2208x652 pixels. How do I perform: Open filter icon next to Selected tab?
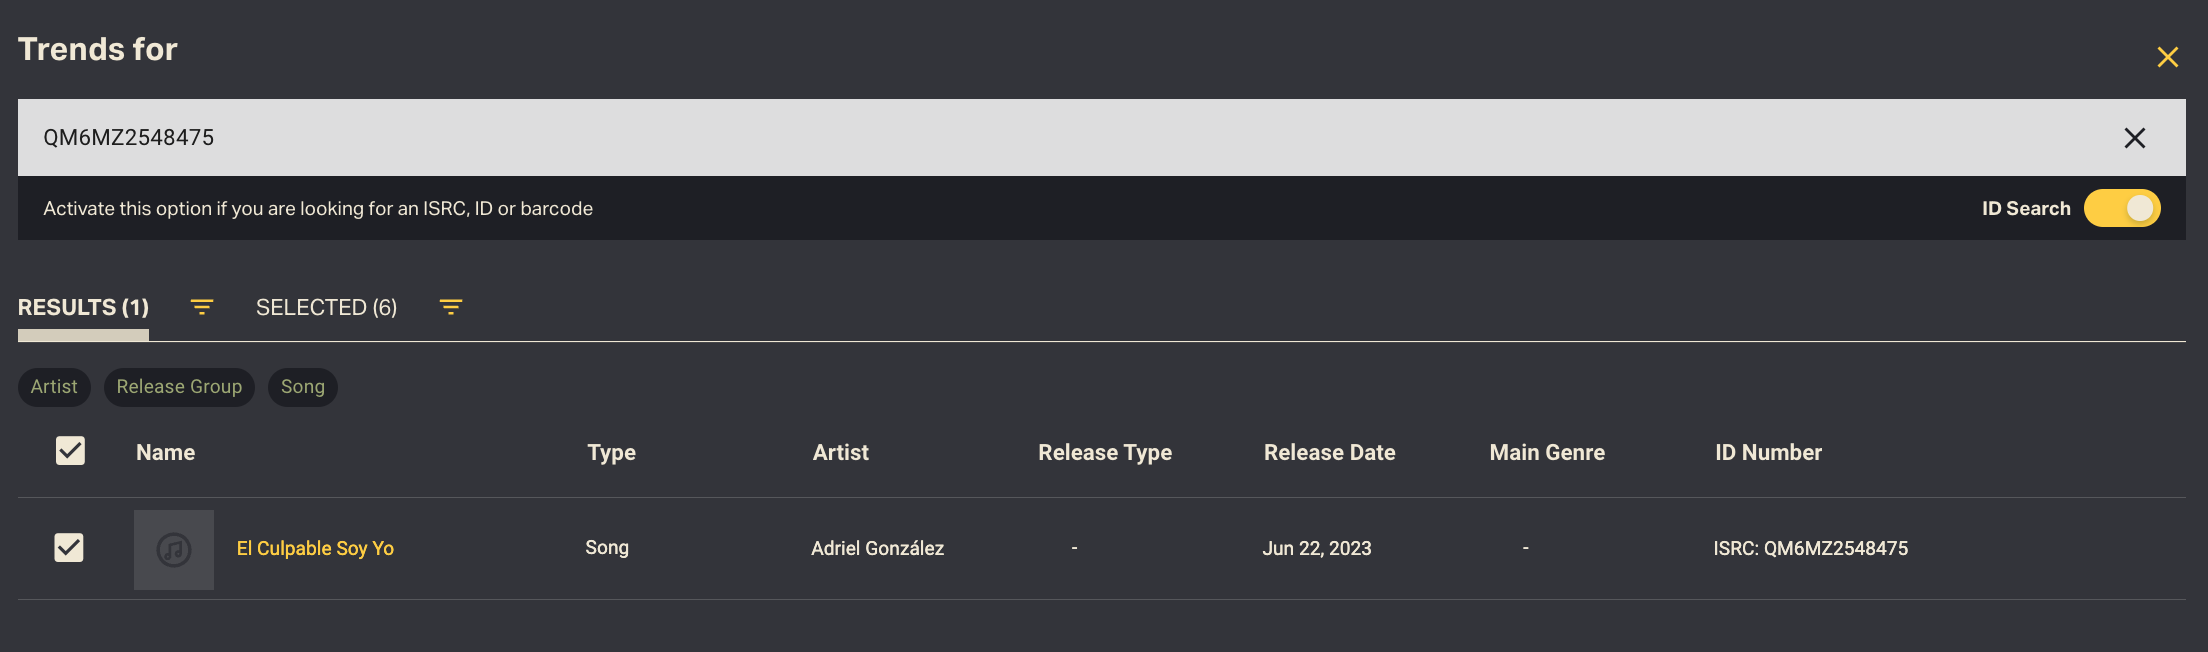(x=451, y=307)
